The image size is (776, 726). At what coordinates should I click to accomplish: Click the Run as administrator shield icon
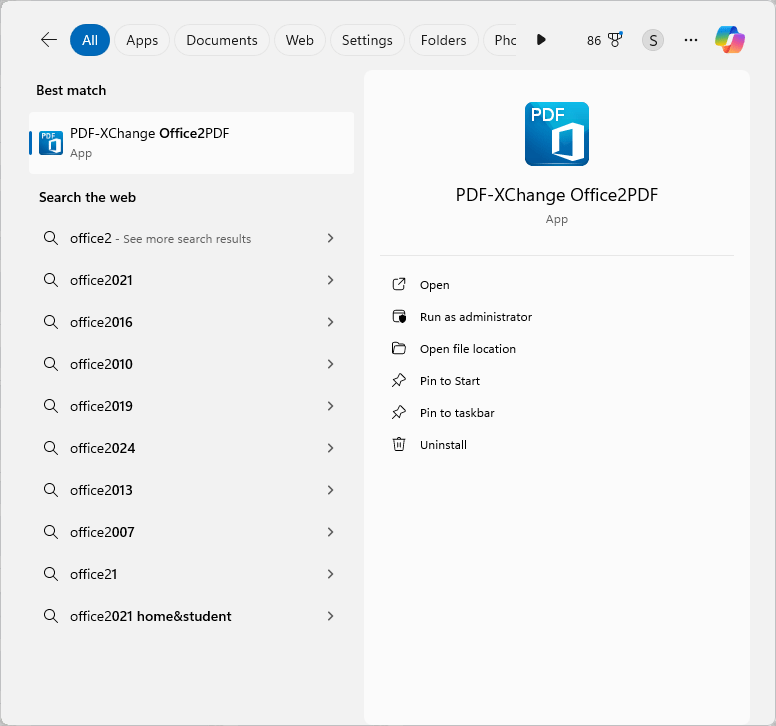pos(399,316)
